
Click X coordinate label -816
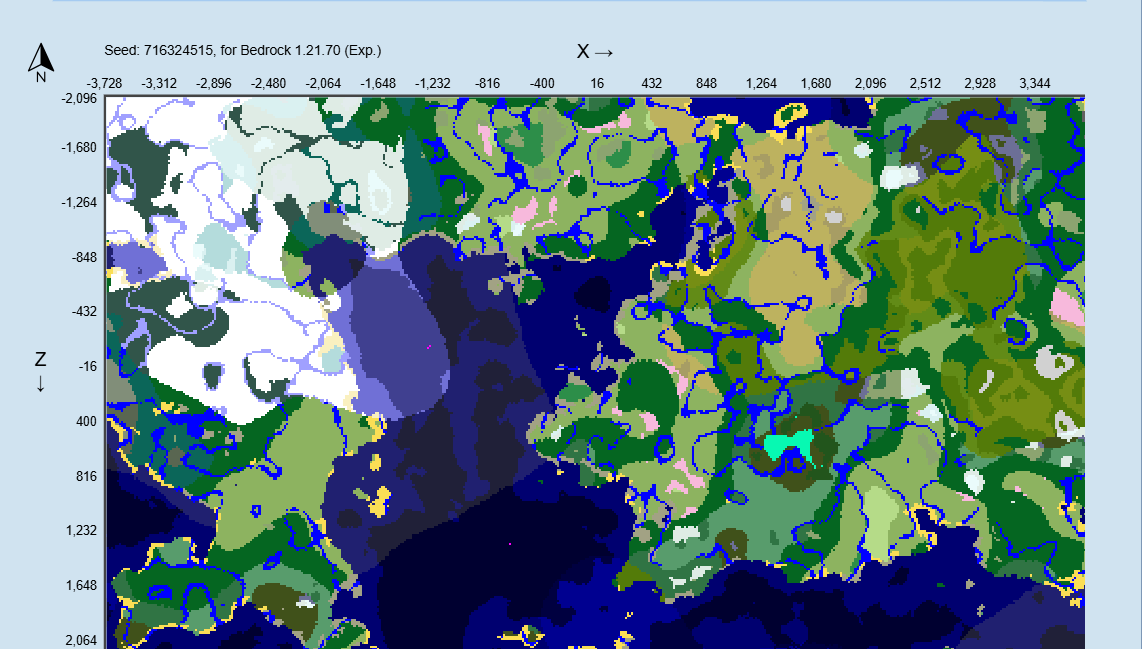(487, 83)
